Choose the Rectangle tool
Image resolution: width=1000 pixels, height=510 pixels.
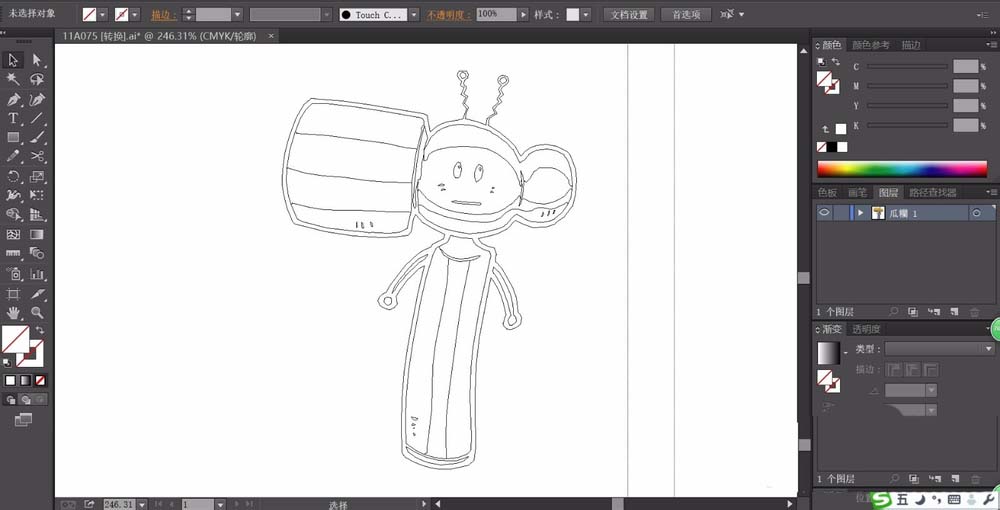click(x=13, y=137)
